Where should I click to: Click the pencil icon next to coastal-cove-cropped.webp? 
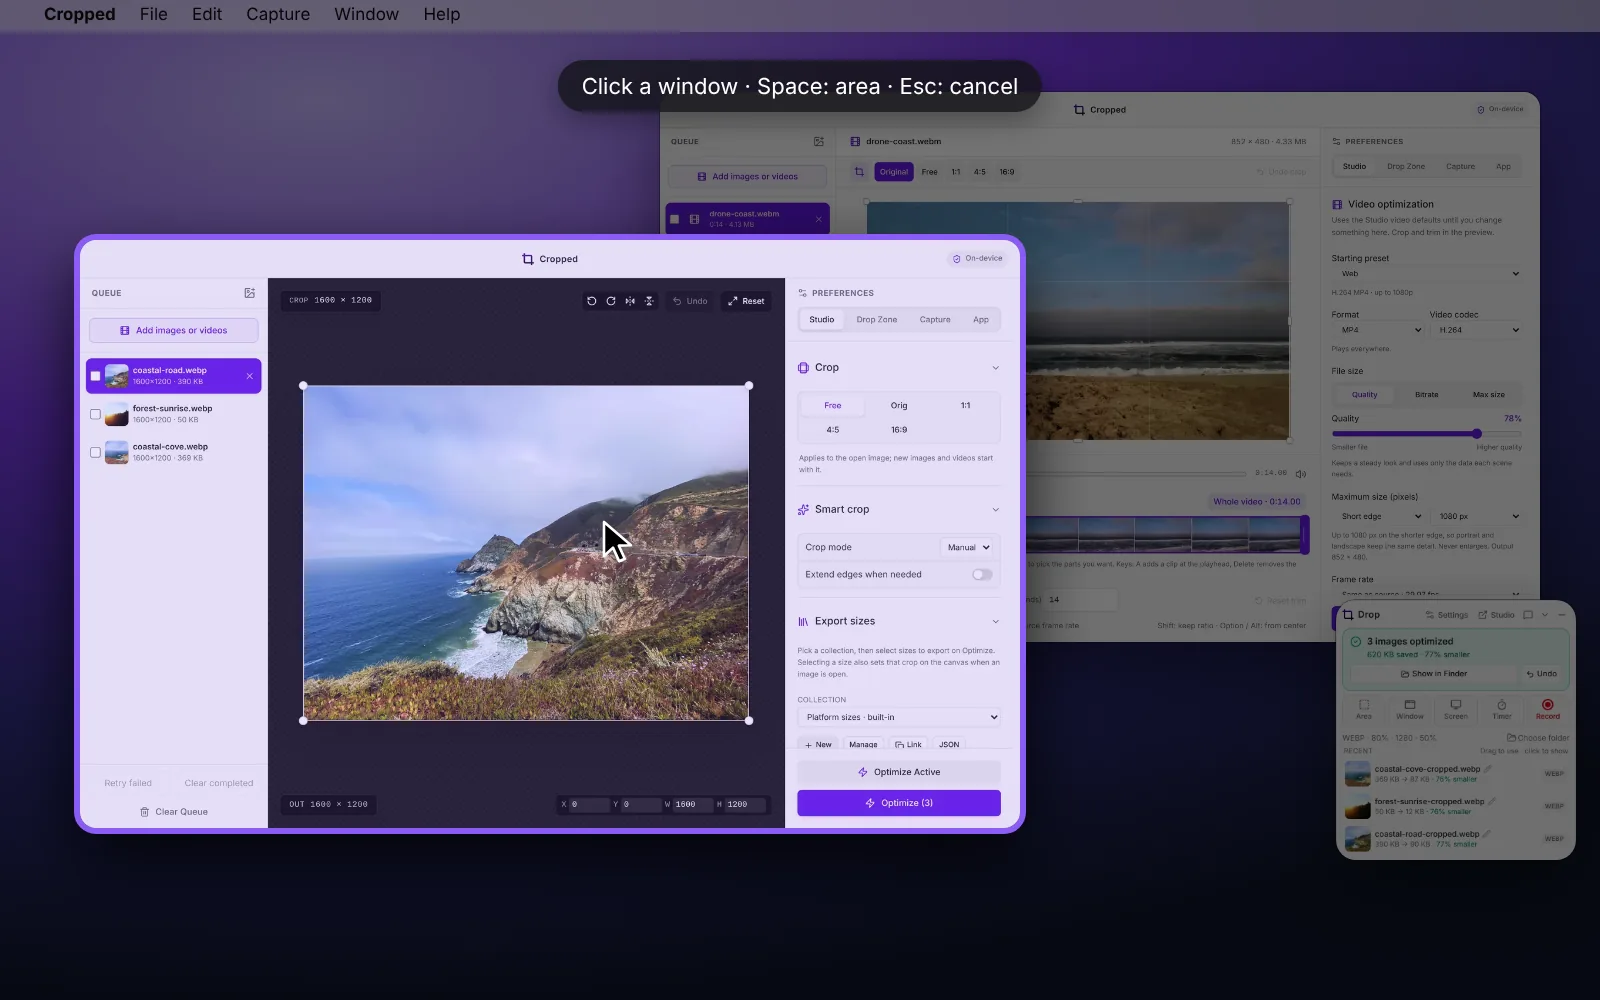point(1488,769)
